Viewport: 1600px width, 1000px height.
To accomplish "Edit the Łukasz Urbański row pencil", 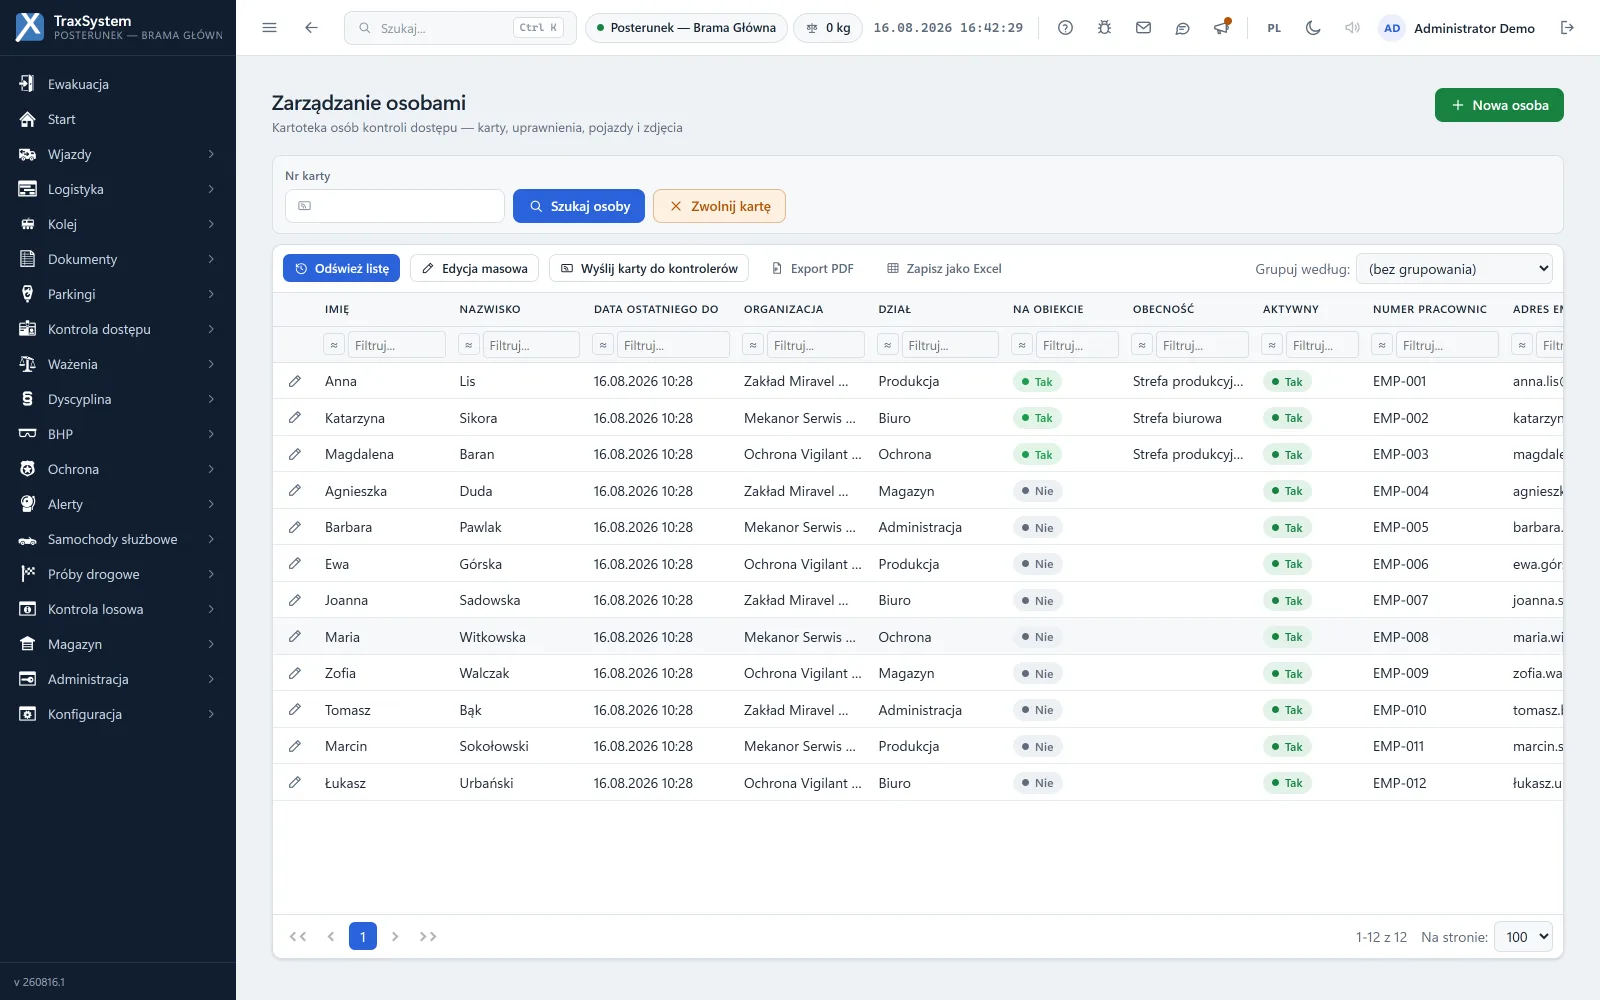I will click(295, 783).
